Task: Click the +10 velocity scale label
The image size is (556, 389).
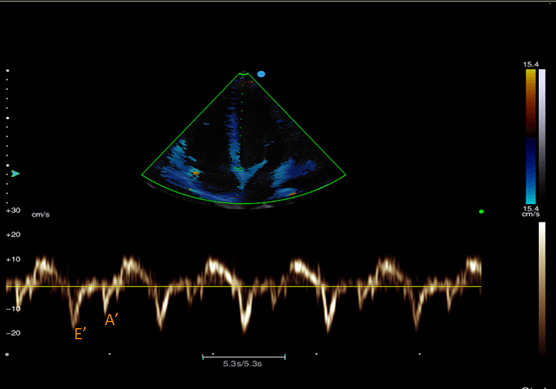Action: tap(13, 259)
